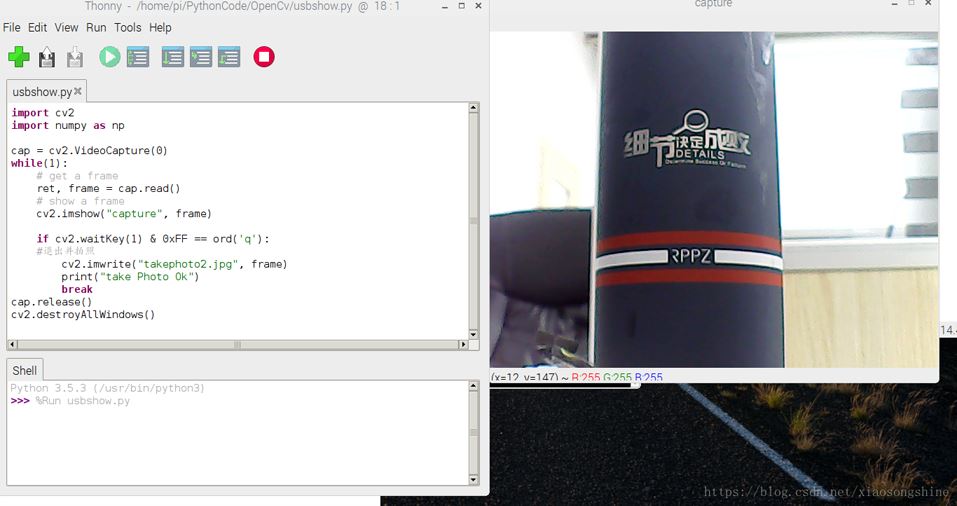Click editor vertical scrollbar up arrow
This screenshot has height=506, width=957.
click(473, 108)
